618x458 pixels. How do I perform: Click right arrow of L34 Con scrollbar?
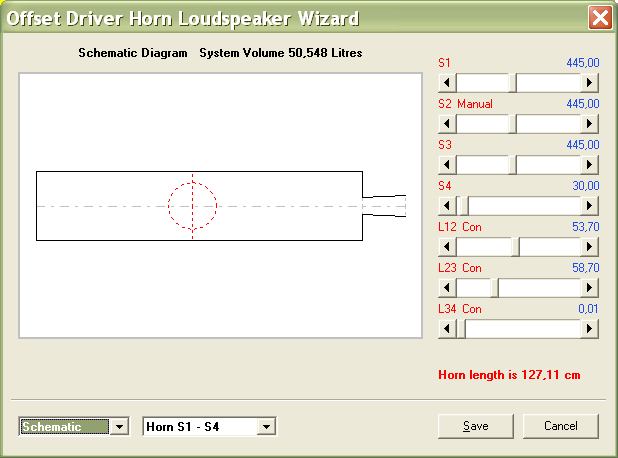point(589,329)
